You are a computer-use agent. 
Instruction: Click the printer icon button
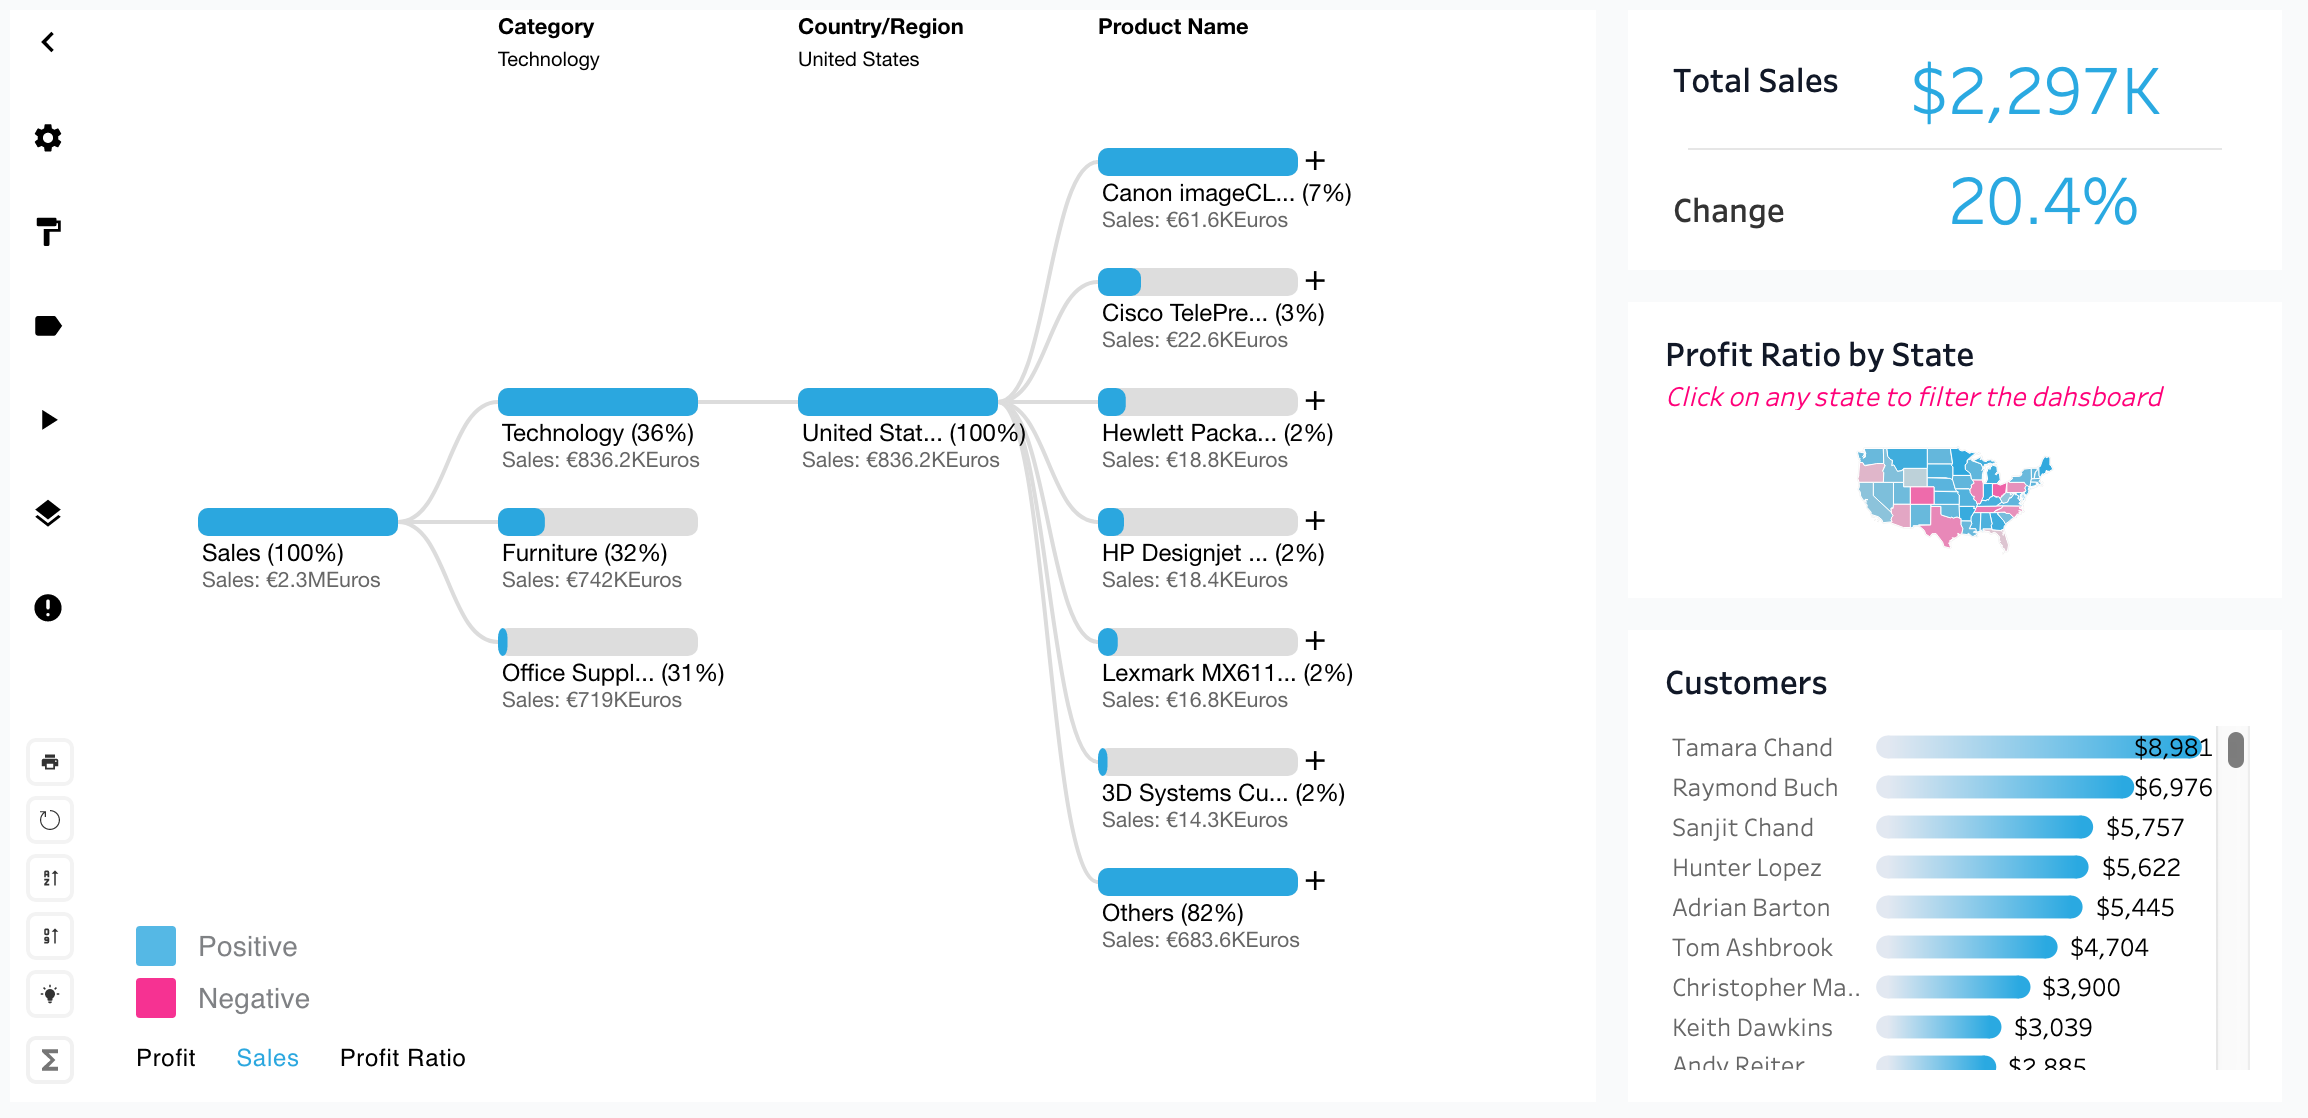(x=50, y=763)
